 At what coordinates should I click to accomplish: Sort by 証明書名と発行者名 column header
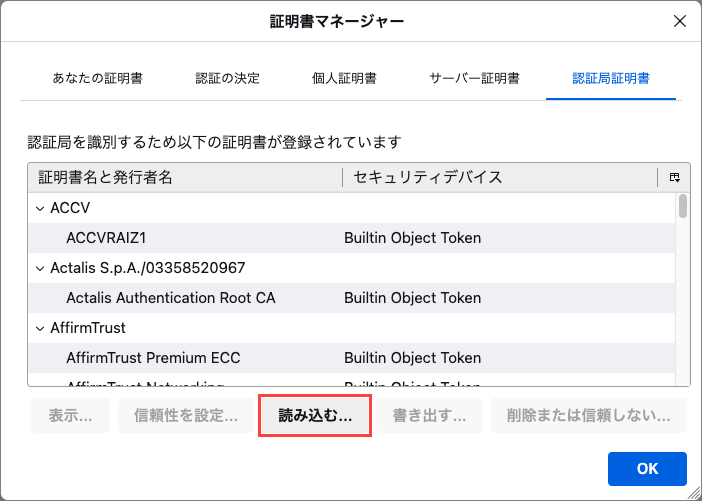click(185, 178)
